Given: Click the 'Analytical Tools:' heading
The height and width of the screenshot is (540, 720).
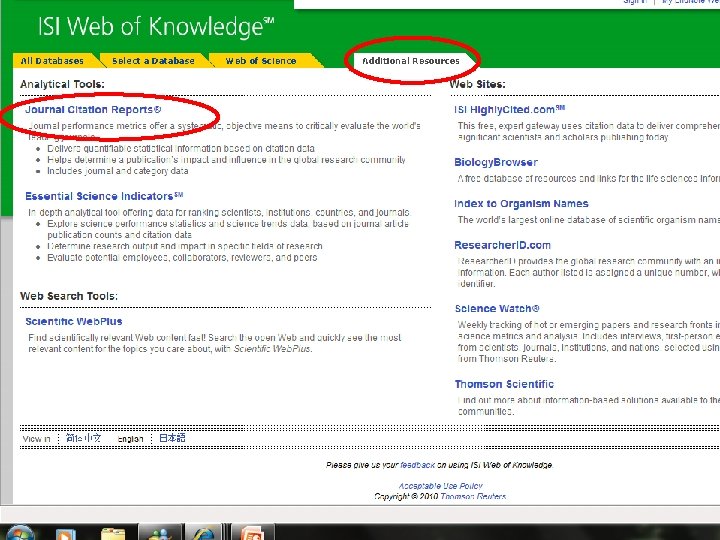Looking at the screenshot, I should pos(62,84).
